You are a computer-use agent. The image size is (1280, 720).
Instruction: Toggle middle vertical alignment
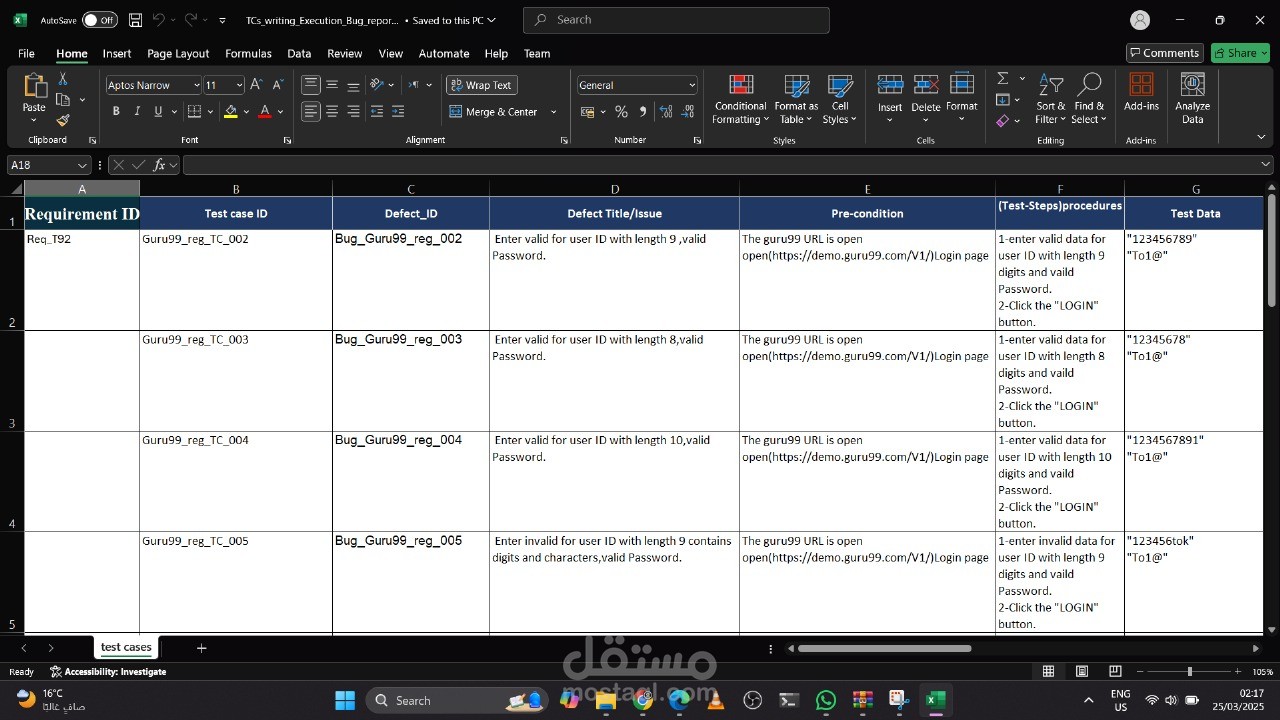(332, 85)
